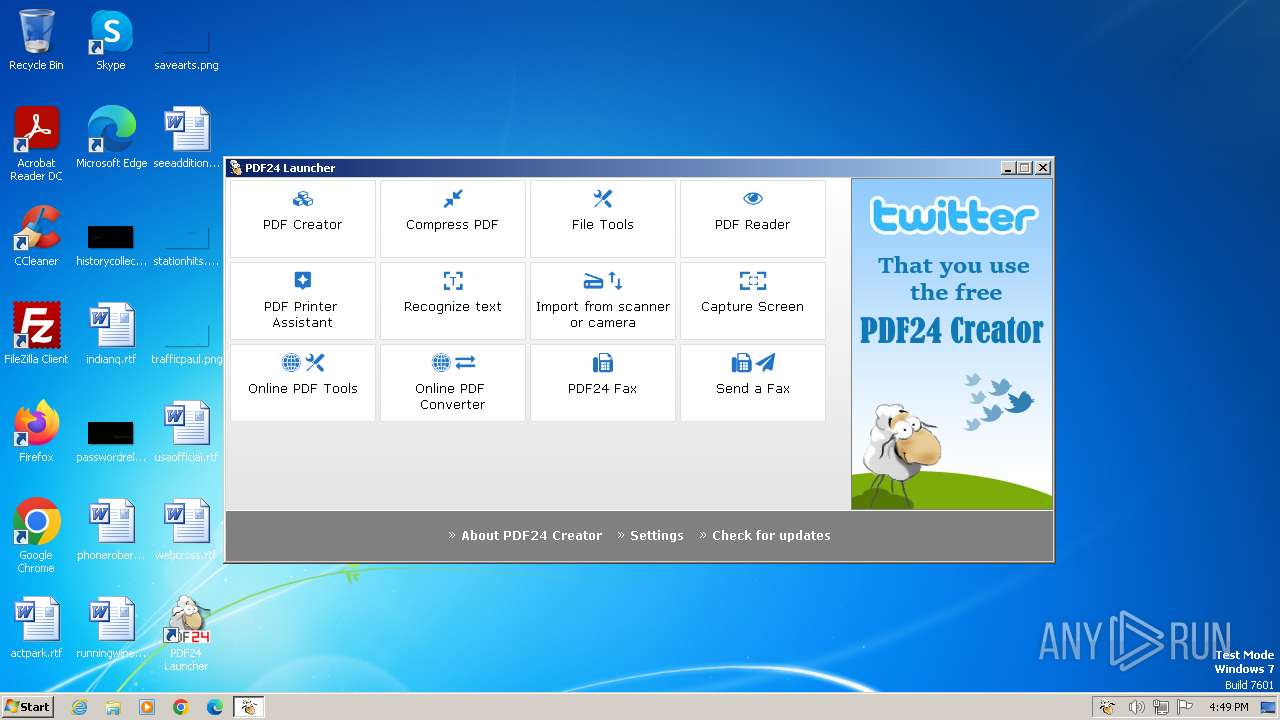Open Settings link in launcher footer

tap(657, 535)
